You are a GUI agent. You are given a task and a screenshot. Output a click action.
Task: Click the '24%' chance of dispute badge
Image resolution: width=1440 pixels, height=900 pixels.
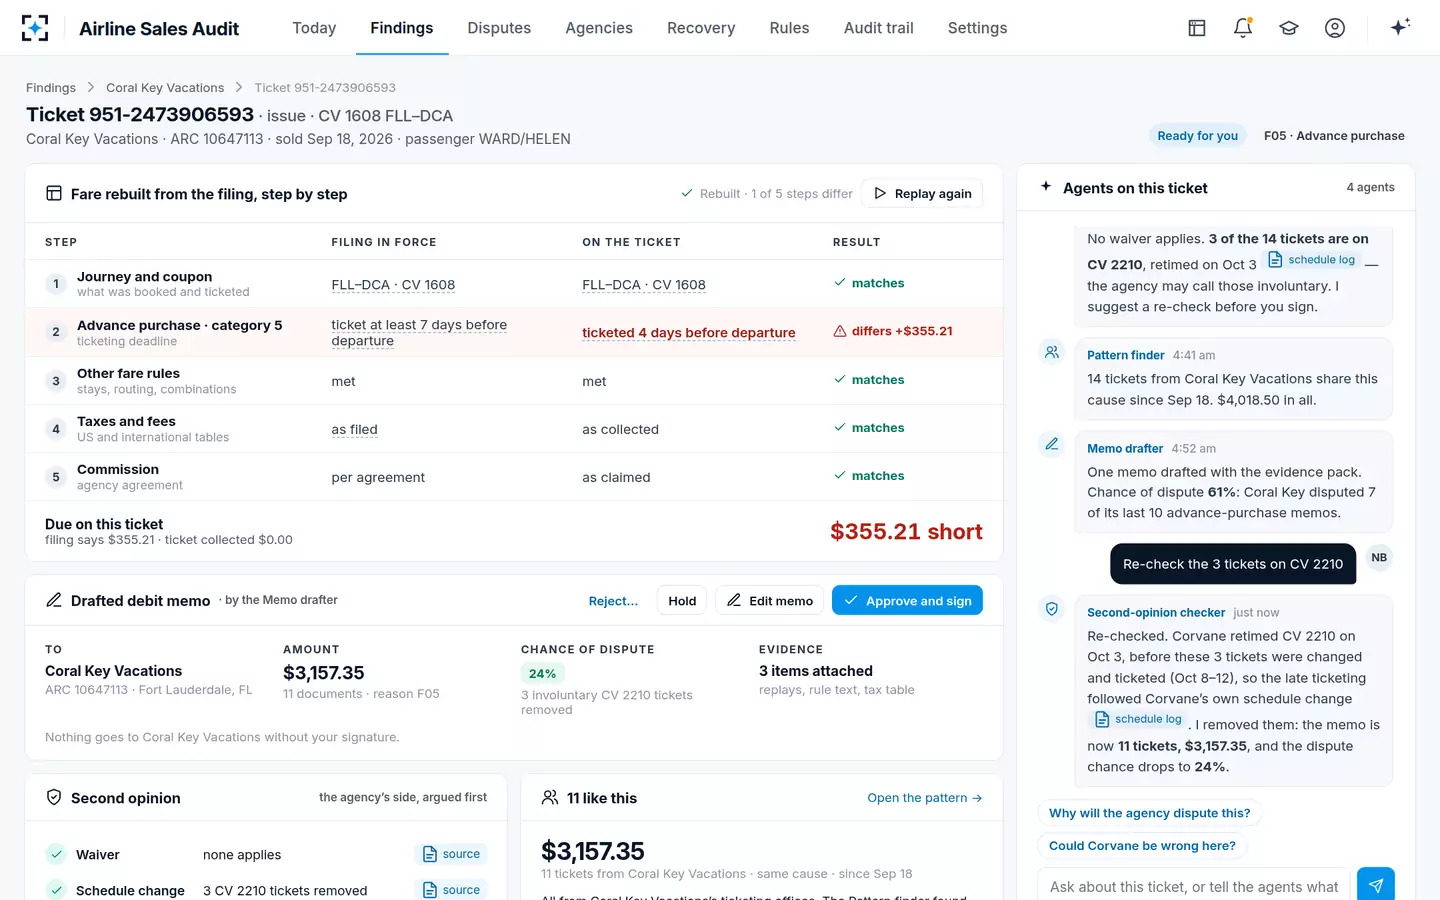(x=542, y=674)
